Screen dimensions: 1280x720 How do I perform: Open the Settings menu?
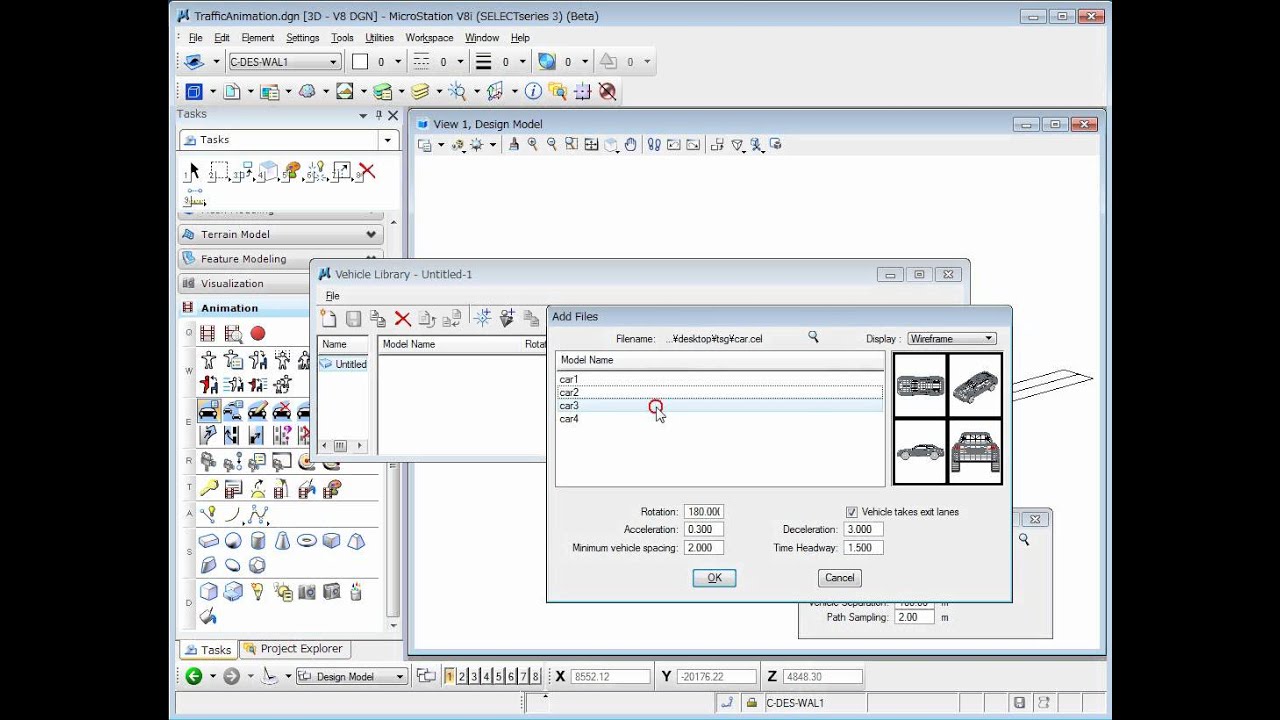pos(302,38)
